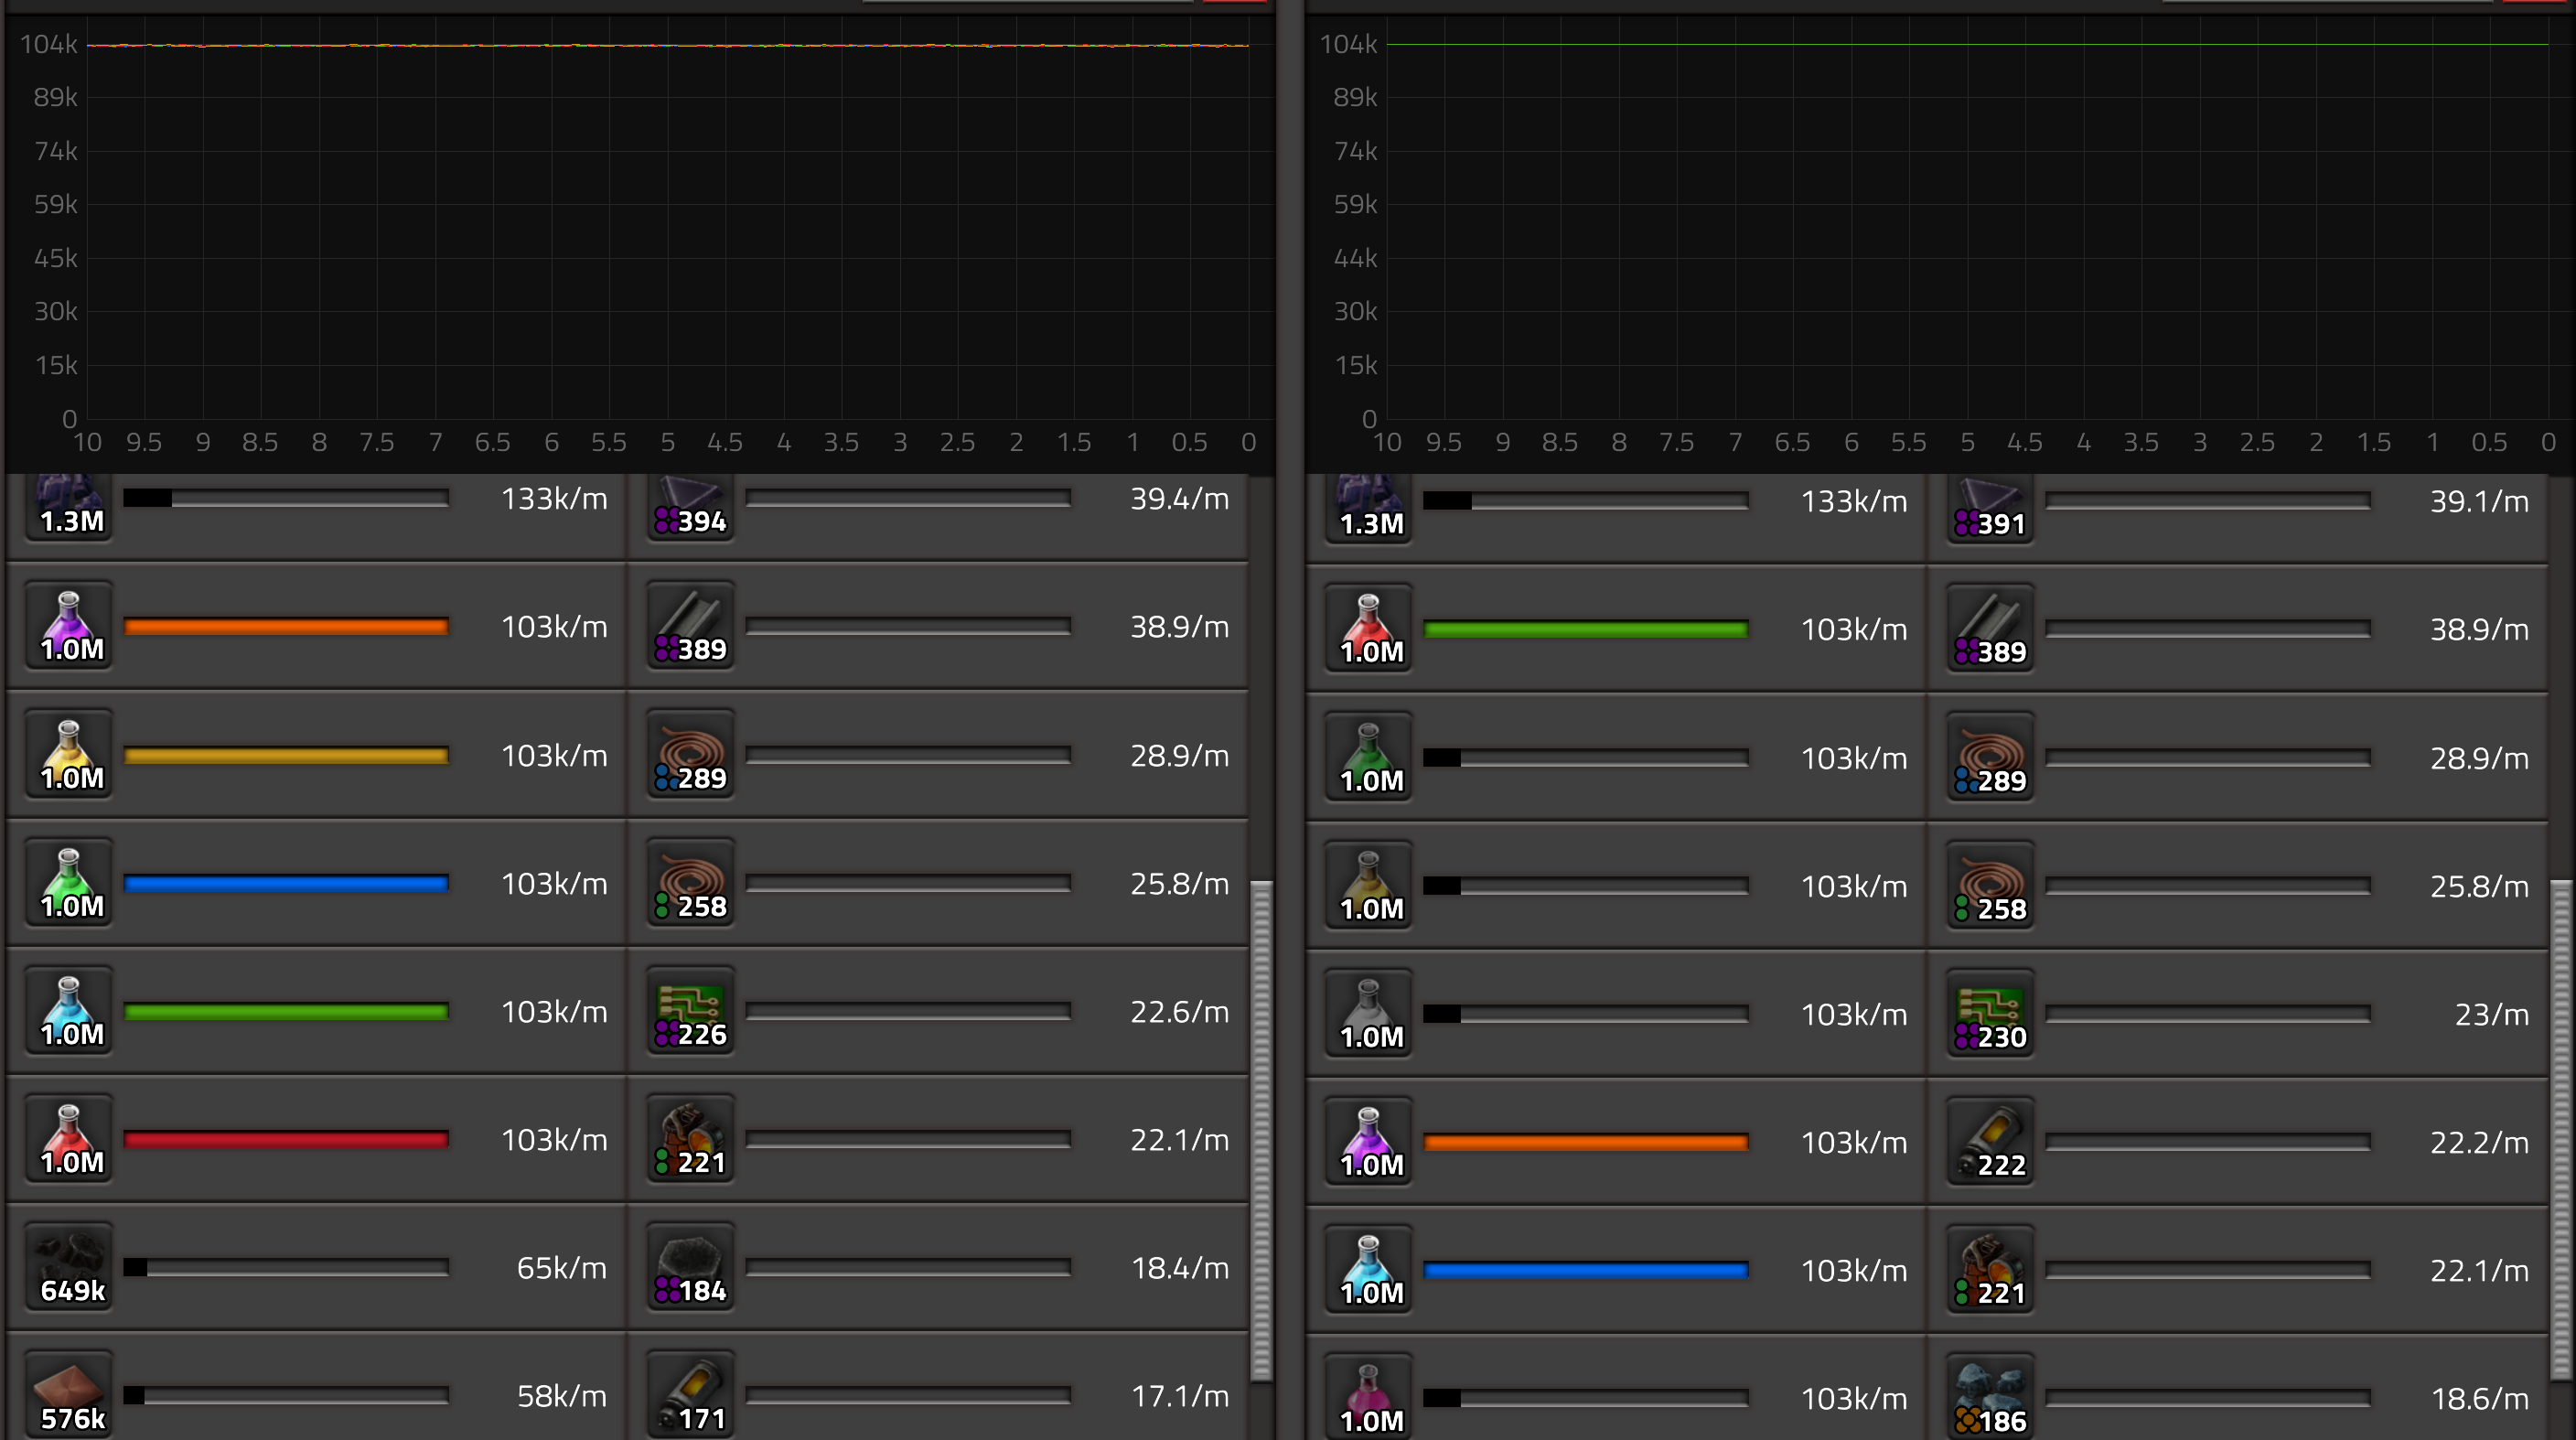Click the item icon showing count 394

click(x=691, y=507)
